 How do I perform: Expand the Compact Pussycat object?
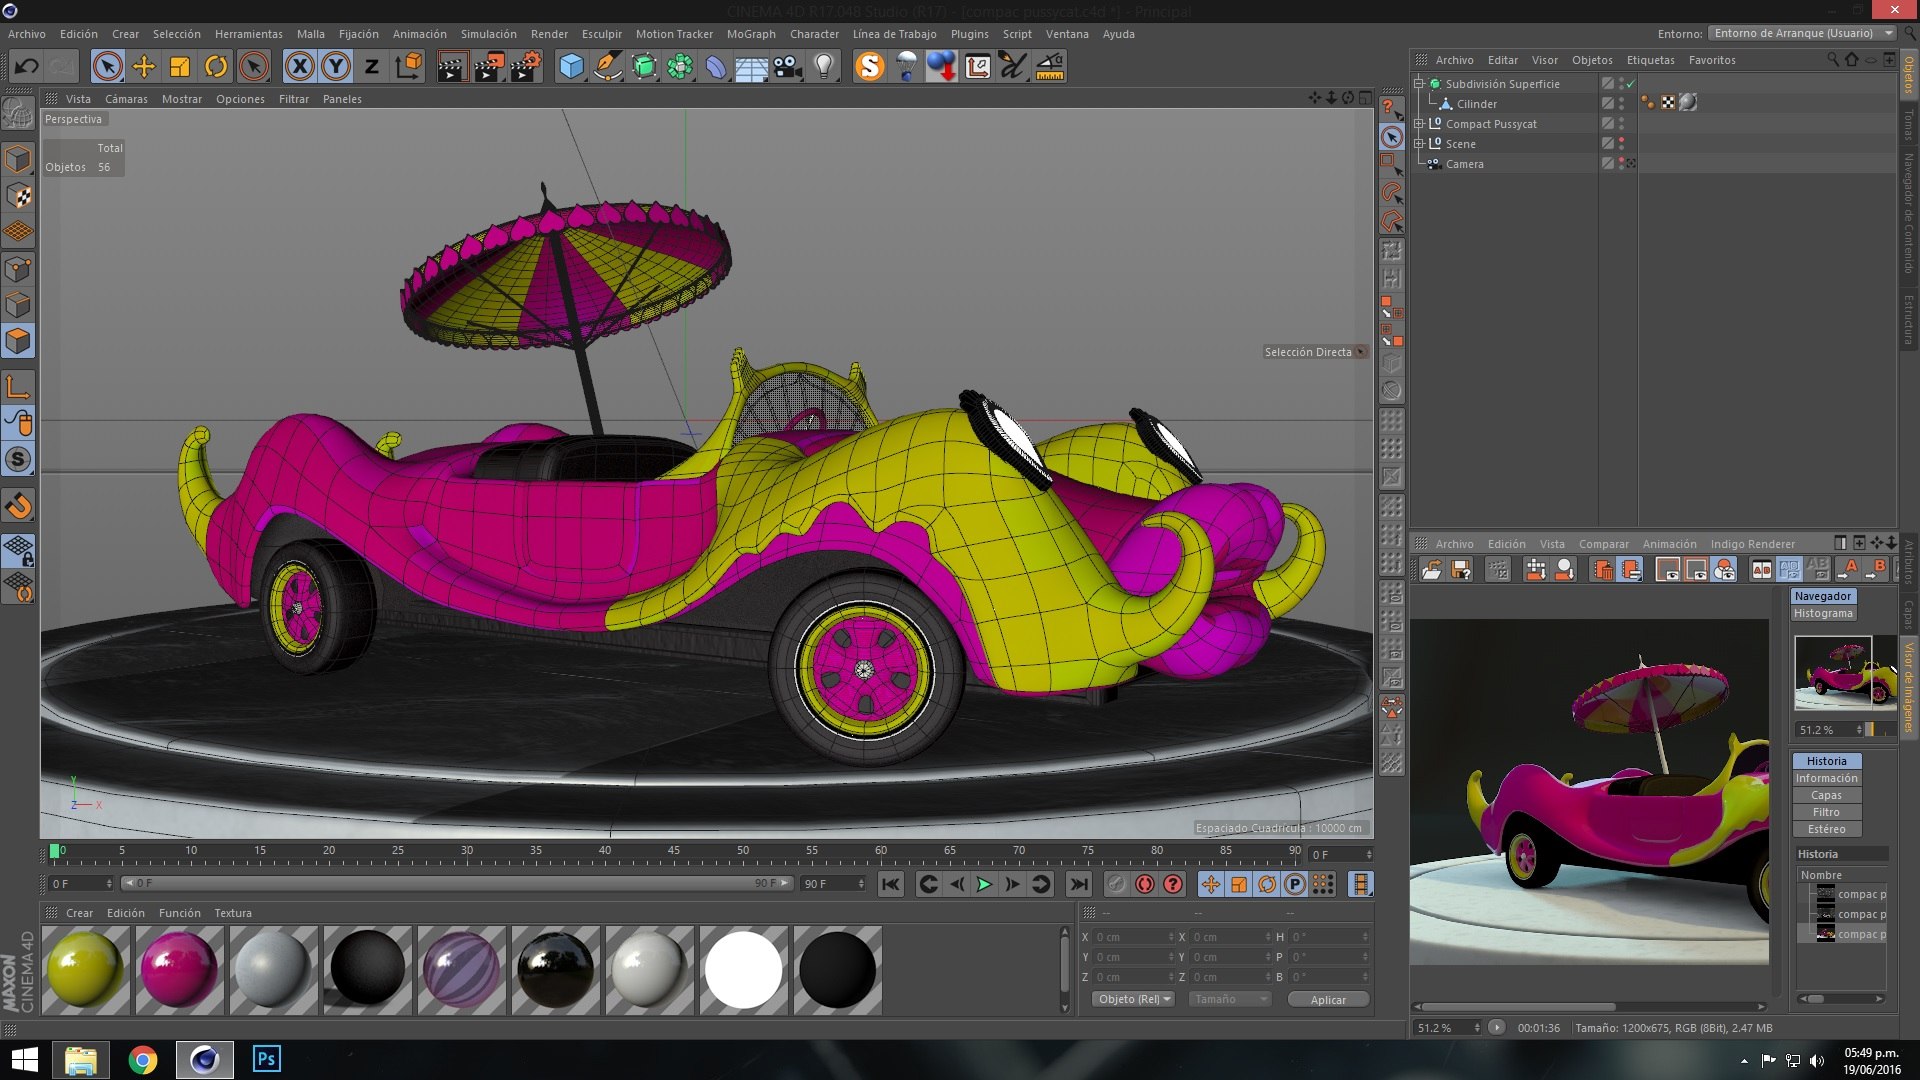(1419, 124)
